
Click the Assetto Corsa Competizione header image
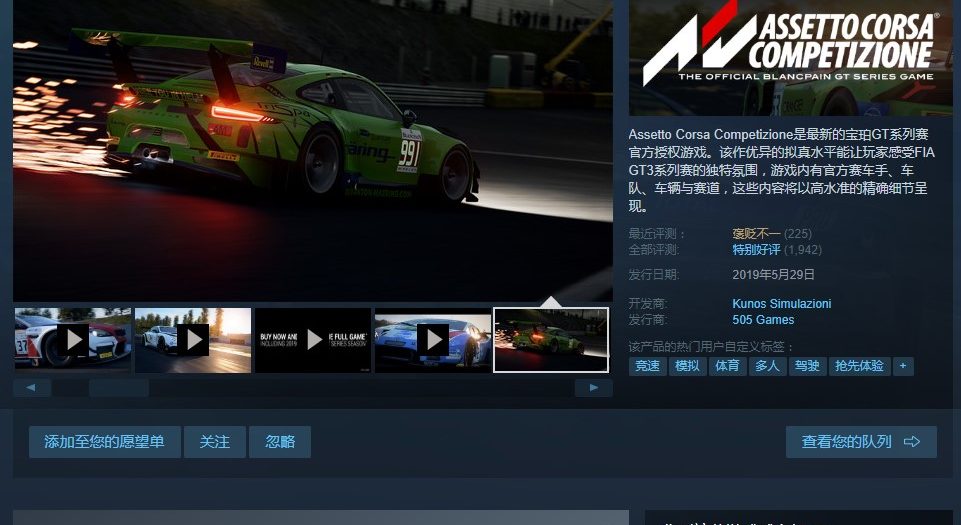[791, 58]
